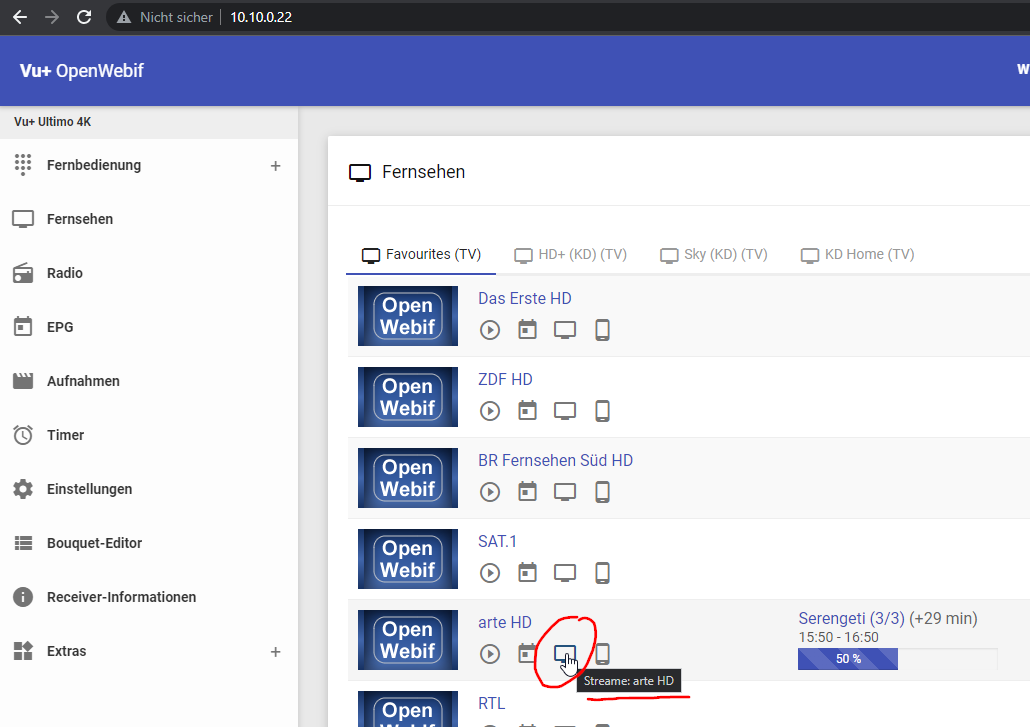Click the 50 % progress bar

(x=897, y=659)
